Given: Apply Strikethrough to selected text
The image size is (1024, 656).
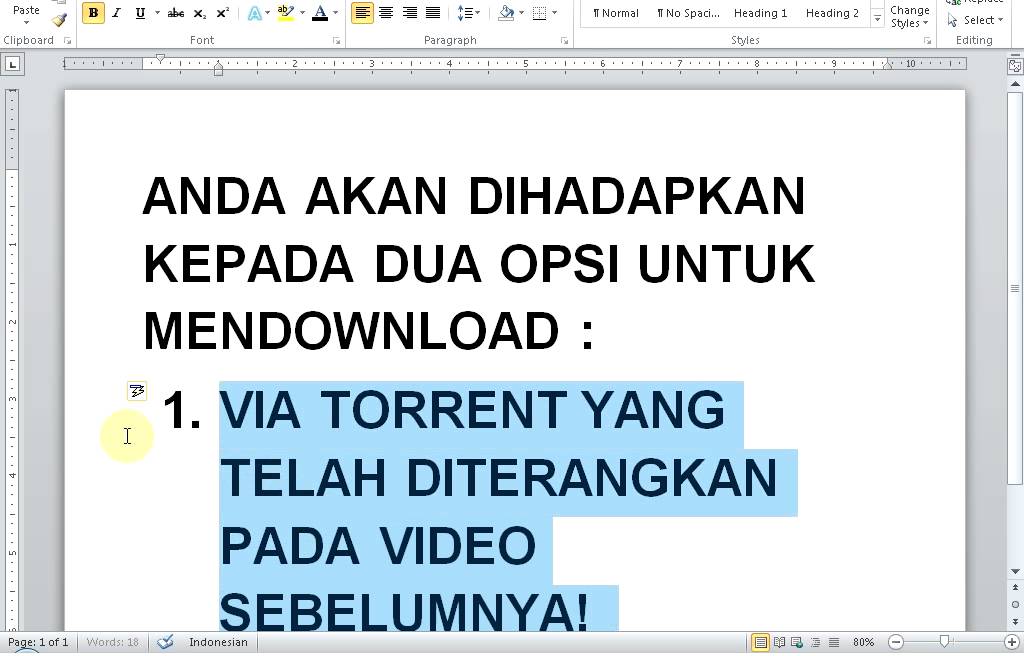Looking at the screenshot, I should point(176,12).
